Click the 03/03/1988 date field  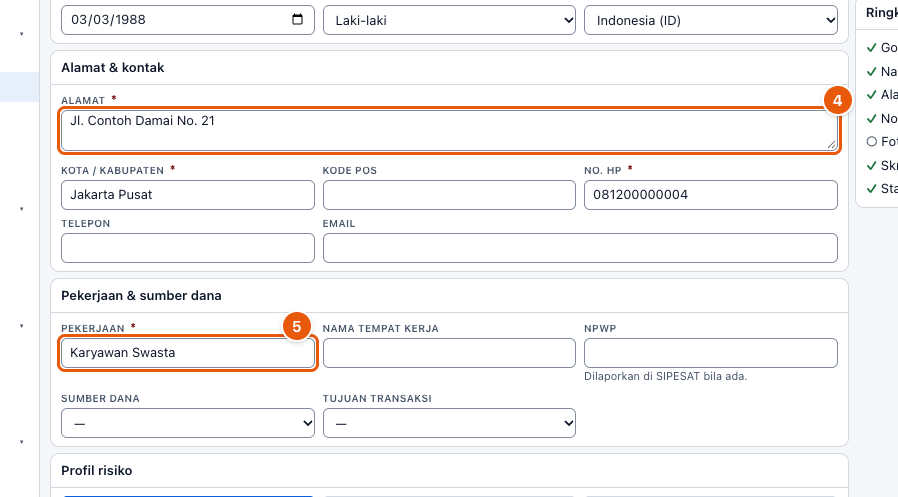coord(188,20)
